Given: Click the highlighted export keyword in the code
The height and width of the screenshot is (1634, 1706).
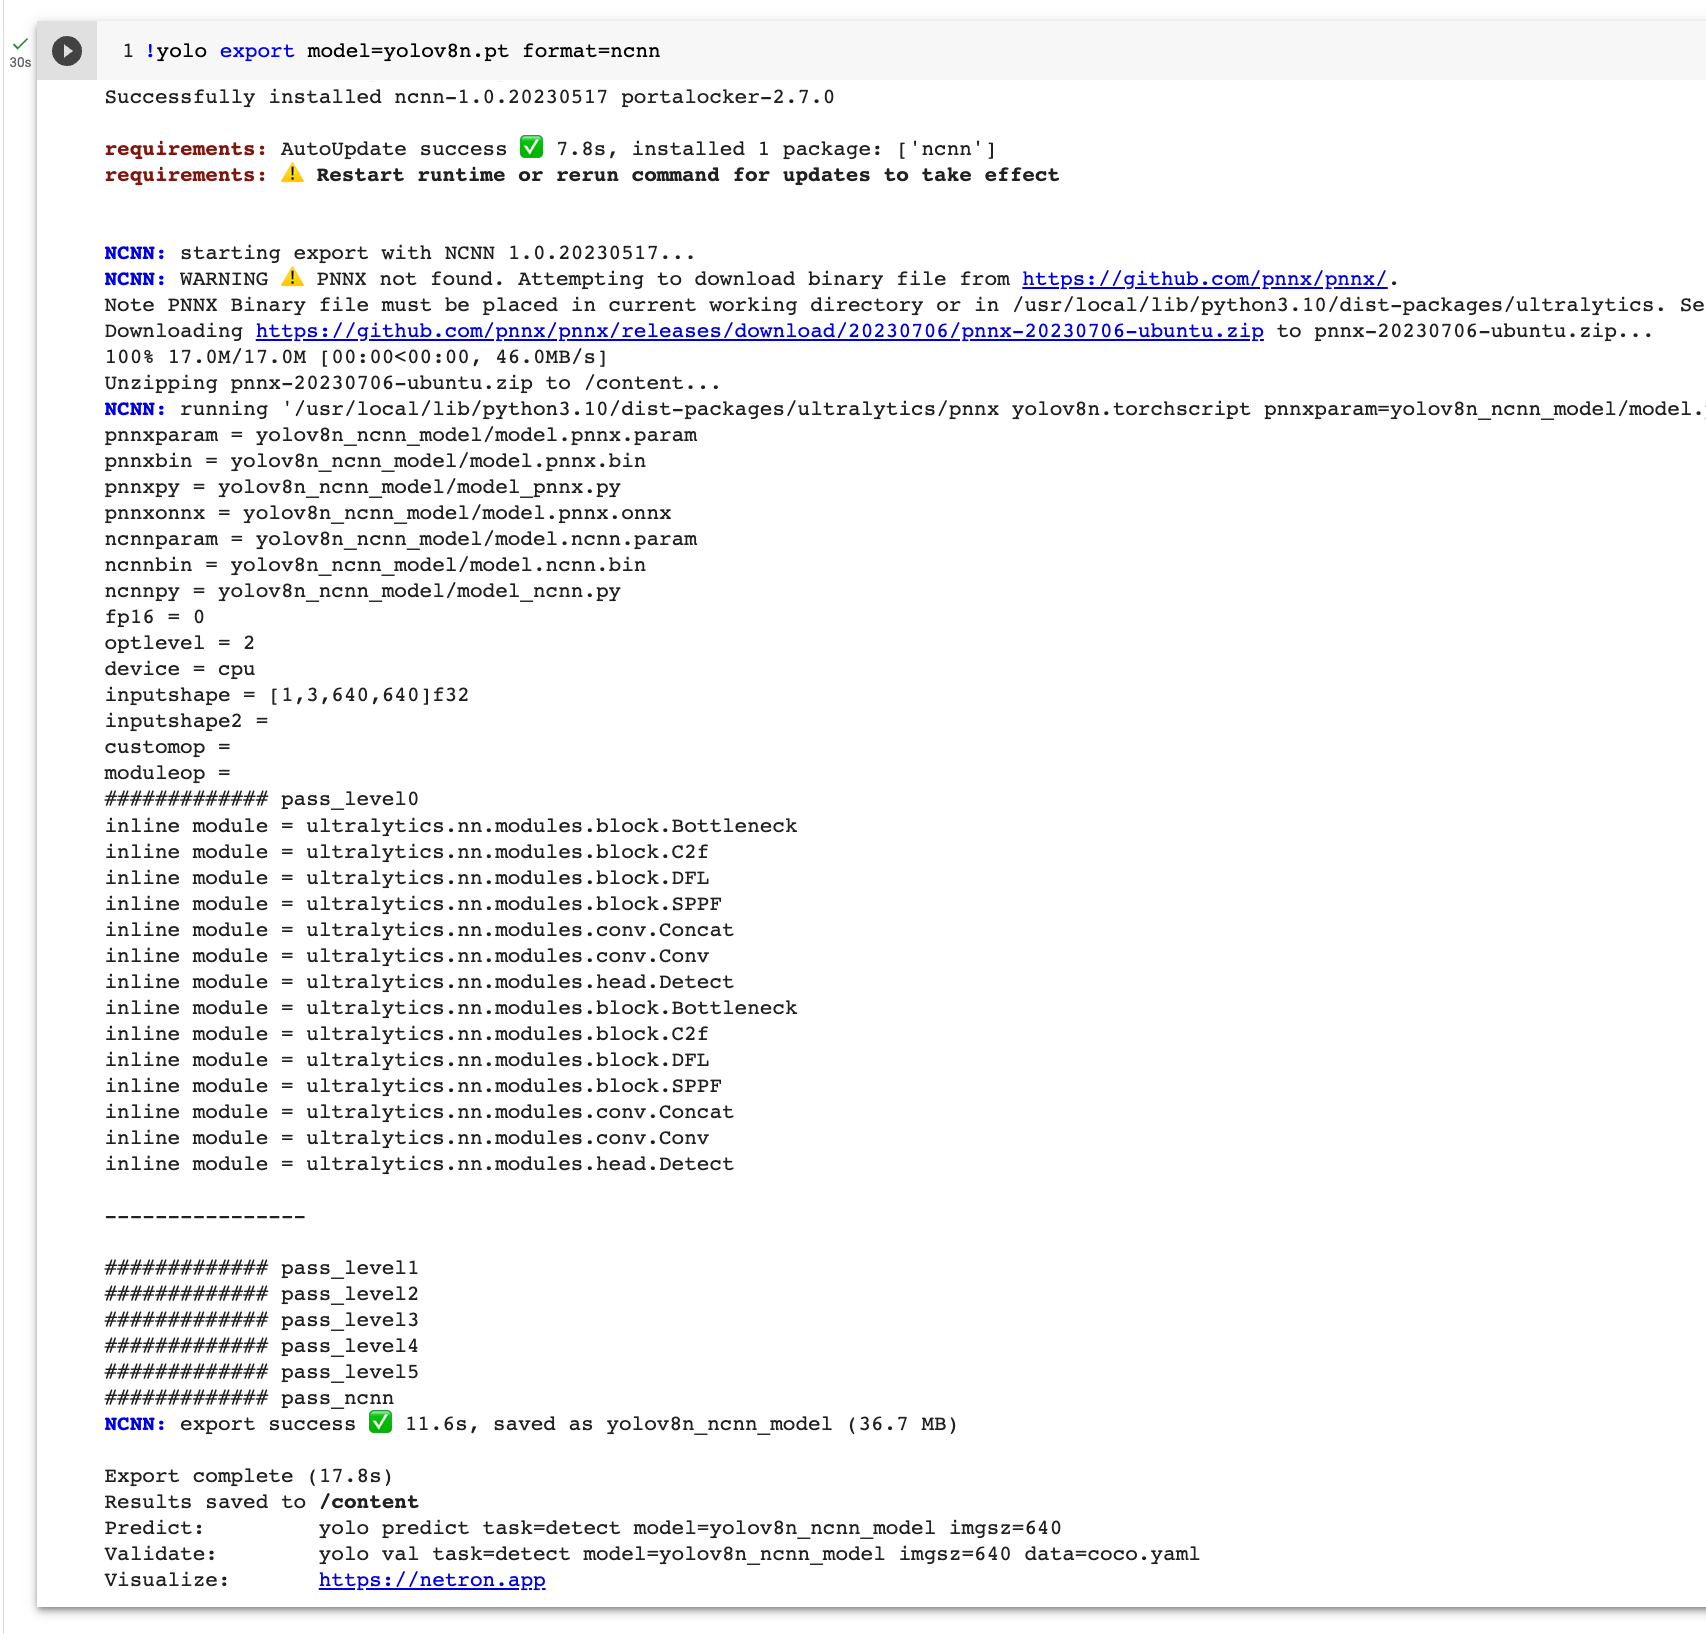Looking at the screenshot, I should click(256, 51).
